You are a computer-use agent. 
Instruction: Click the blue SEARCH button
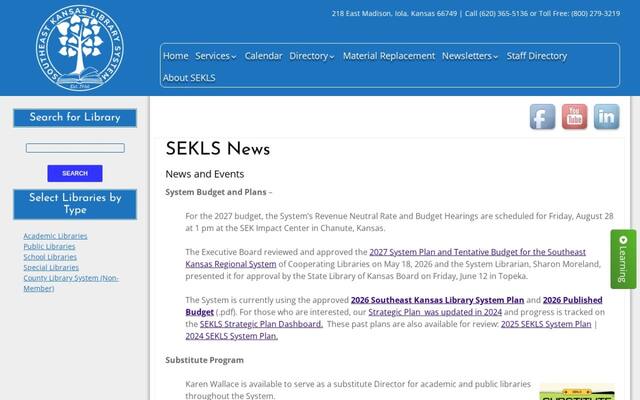tap(75, 173)
